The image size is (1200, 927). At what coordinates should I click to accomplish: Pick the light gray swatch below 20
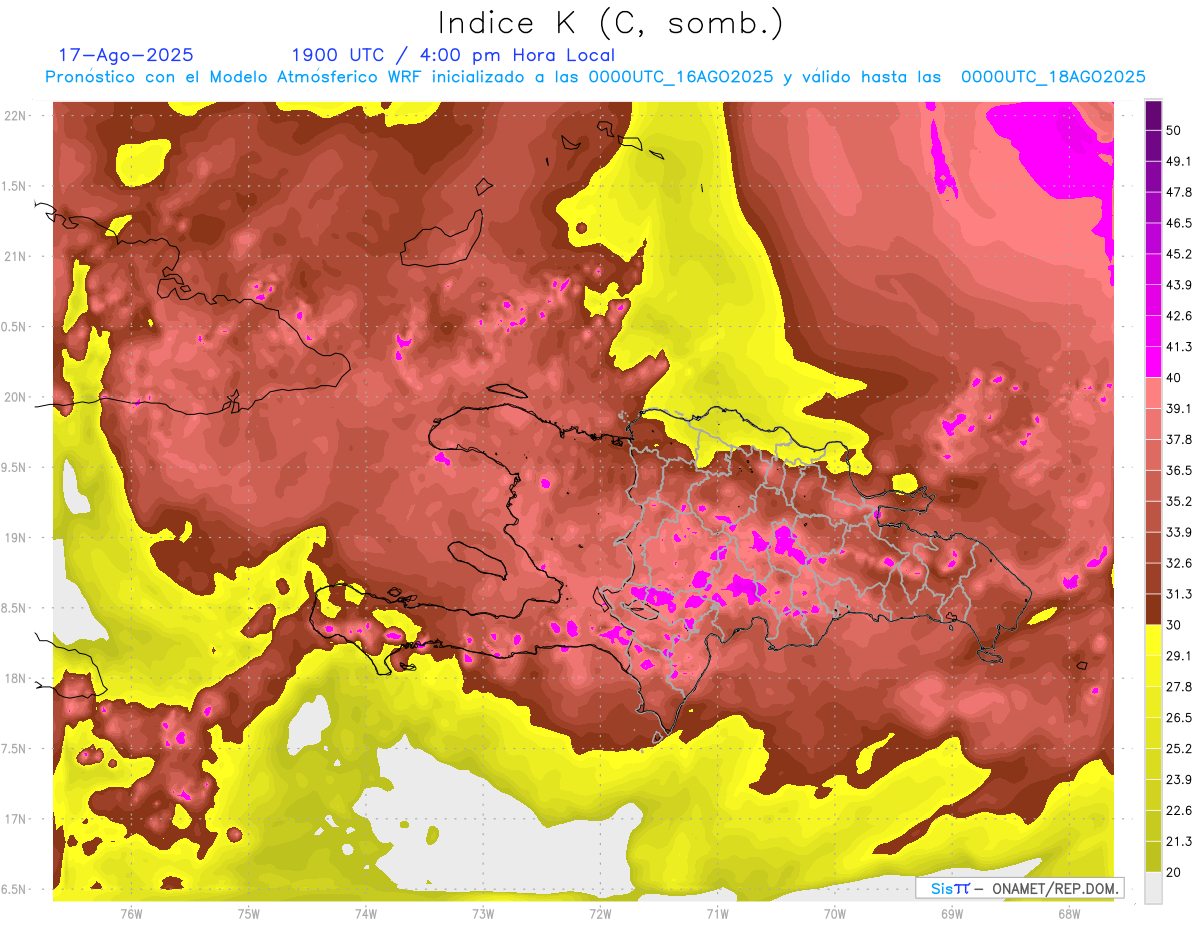pos(1153,888)
